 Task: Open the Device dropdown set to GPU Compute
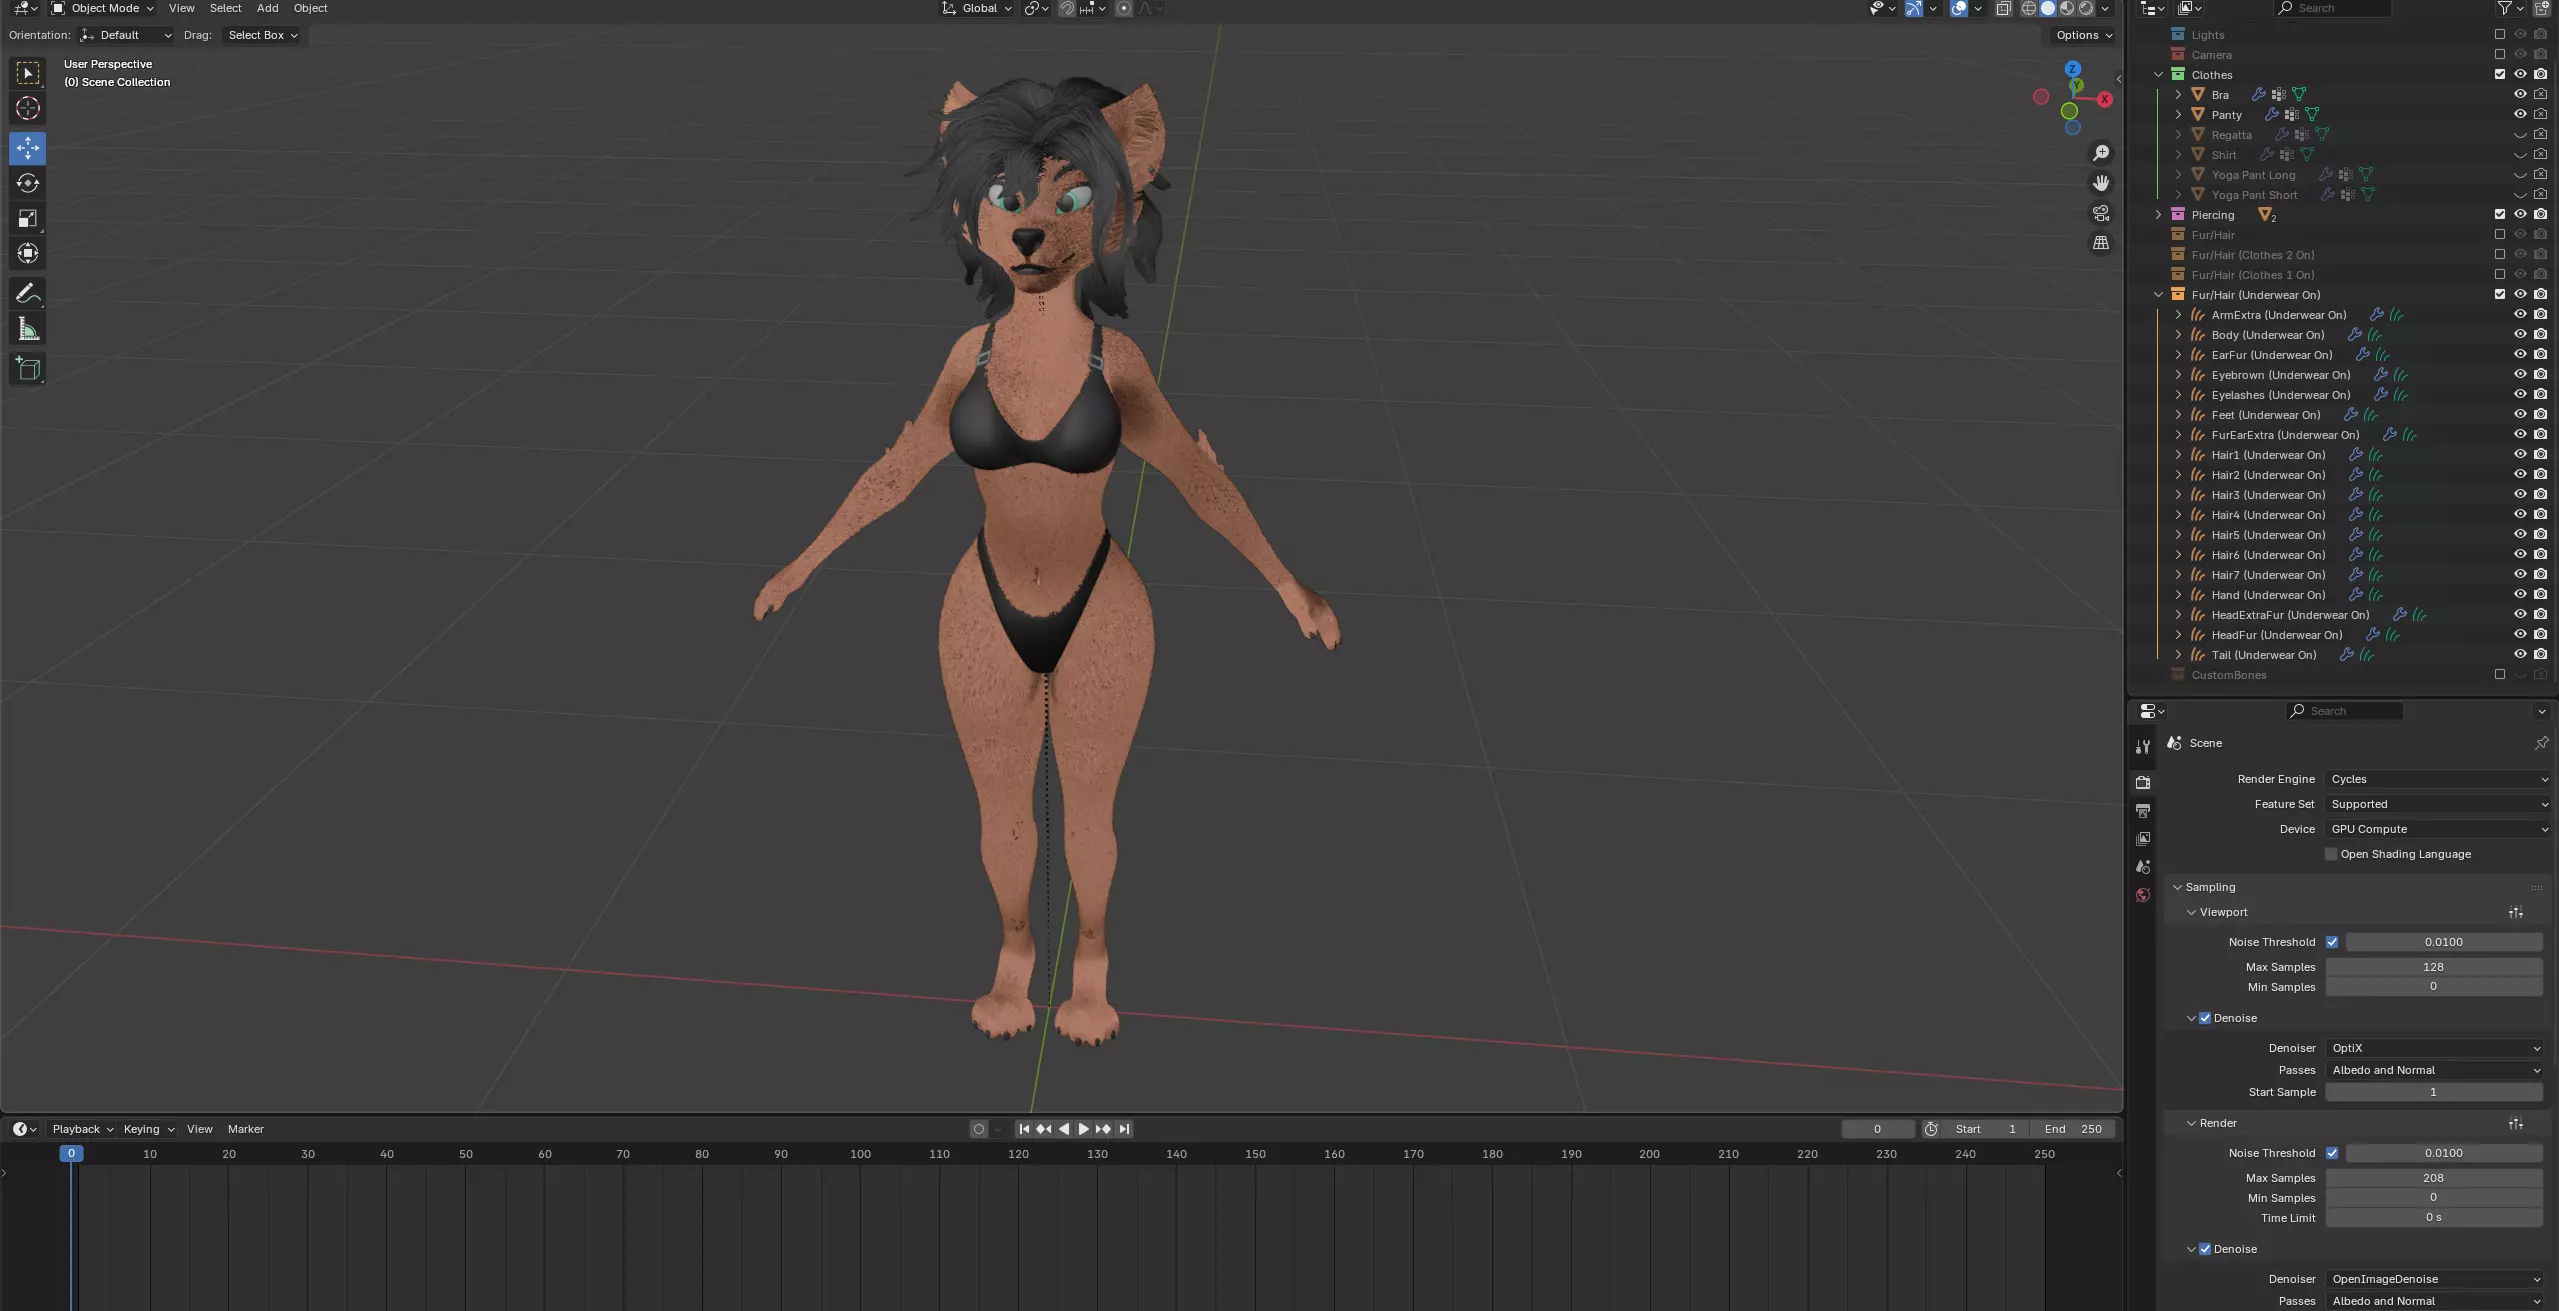click(2438, 829)
